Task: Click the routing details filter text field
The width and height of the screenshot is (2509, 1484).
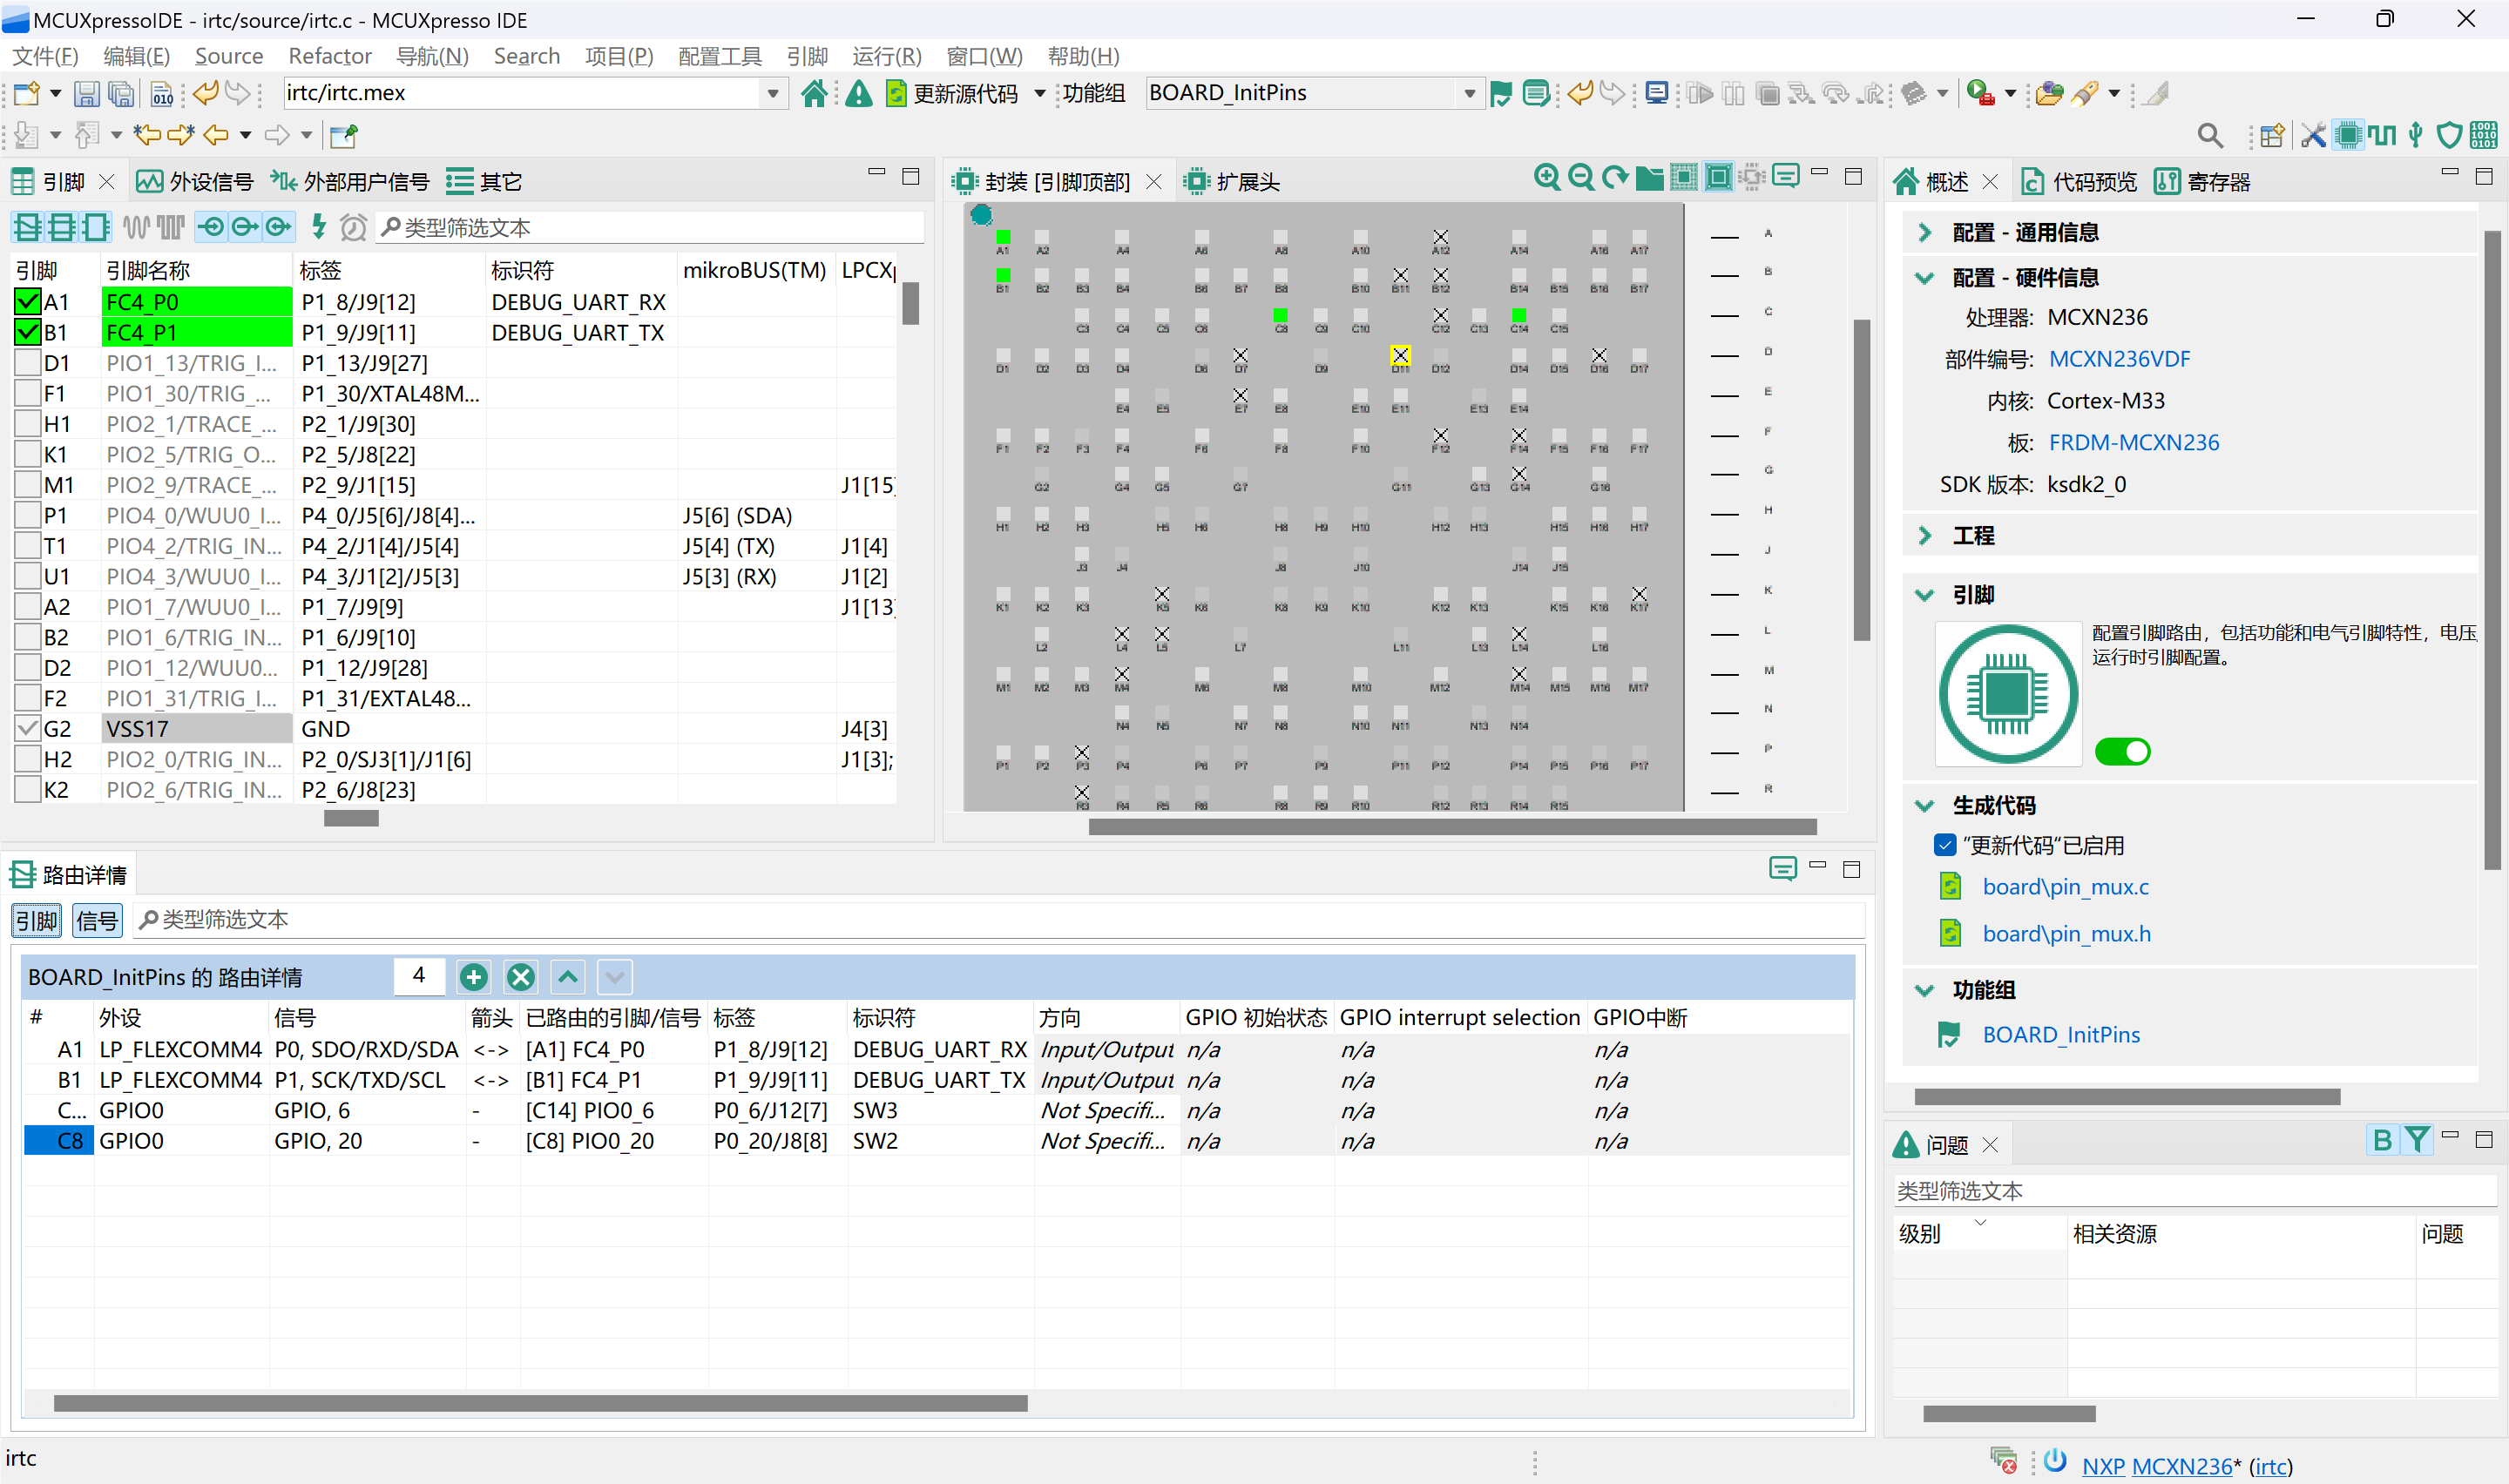Action: tap(1000, 919)
